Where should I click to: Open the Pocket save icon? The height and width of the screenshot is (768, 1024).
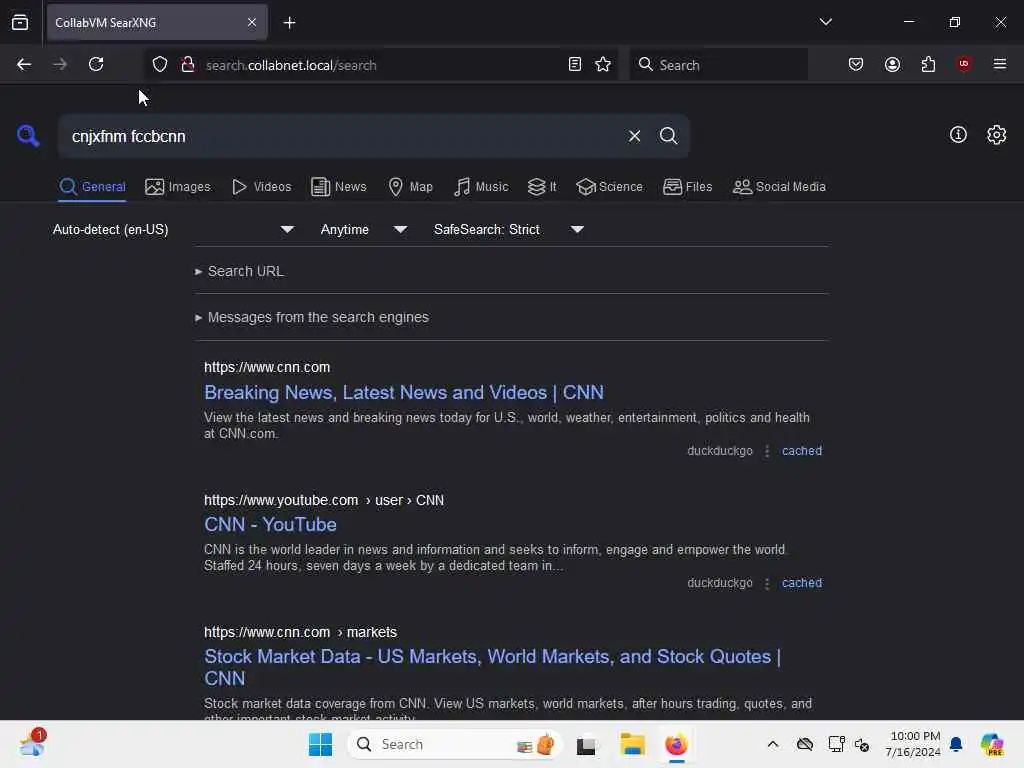point(856,64)
